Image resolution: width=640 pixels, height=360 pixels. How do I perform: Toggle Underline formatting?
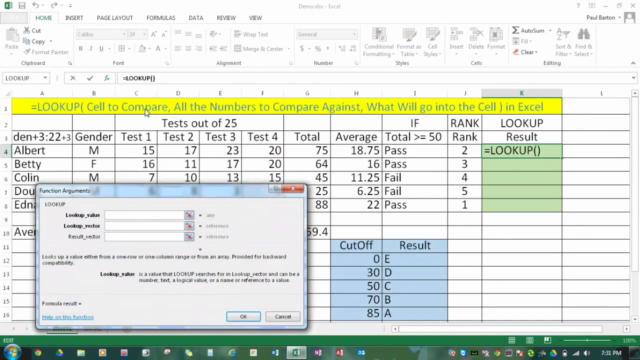101,49
